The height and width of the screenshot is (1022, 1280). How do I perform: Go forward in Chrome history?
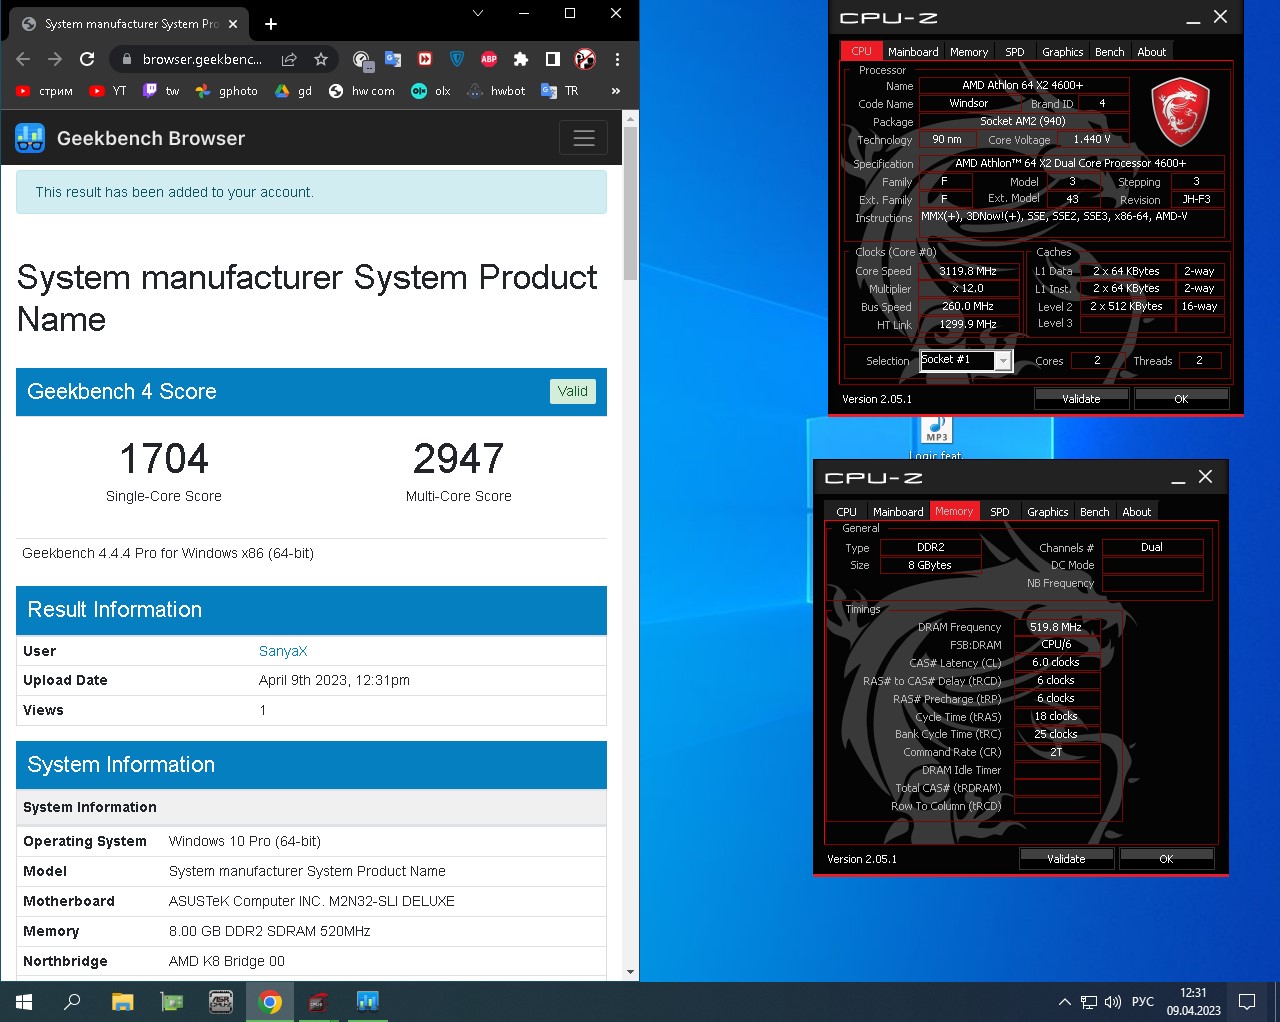[55, 59]
